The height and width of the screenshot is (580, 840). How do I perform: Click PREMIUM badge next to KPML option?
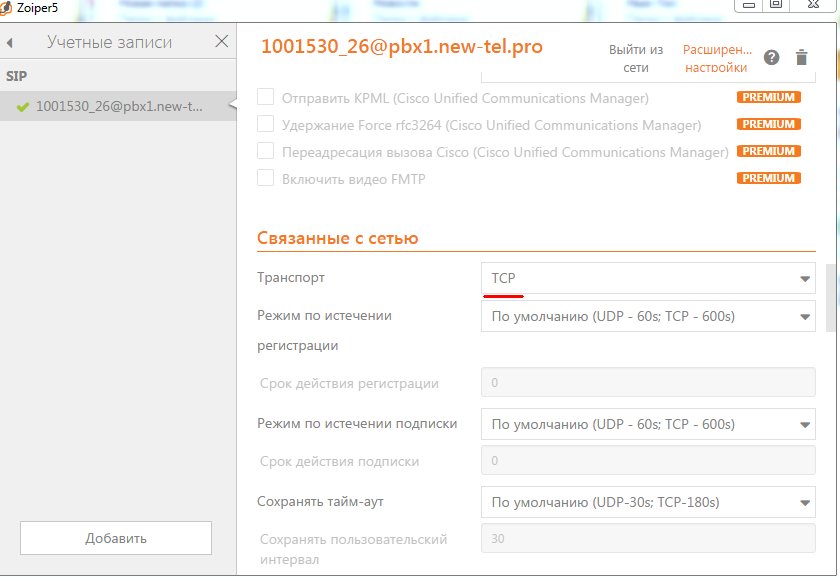coord(768,98)
